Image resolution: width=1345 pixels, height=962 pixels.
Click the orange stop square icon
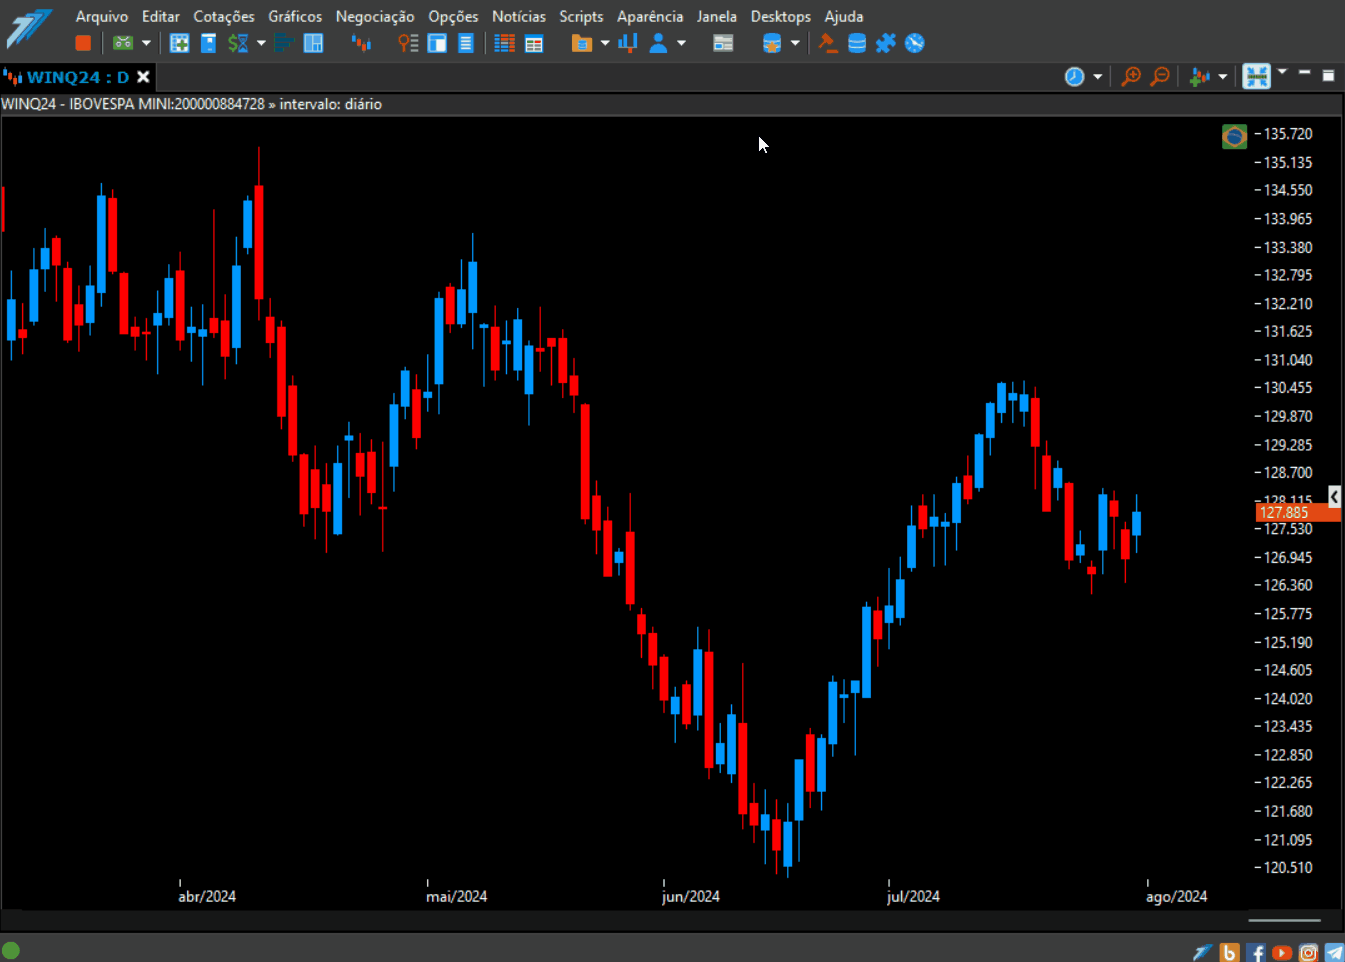pyautogui.click(x=84, y=43)
